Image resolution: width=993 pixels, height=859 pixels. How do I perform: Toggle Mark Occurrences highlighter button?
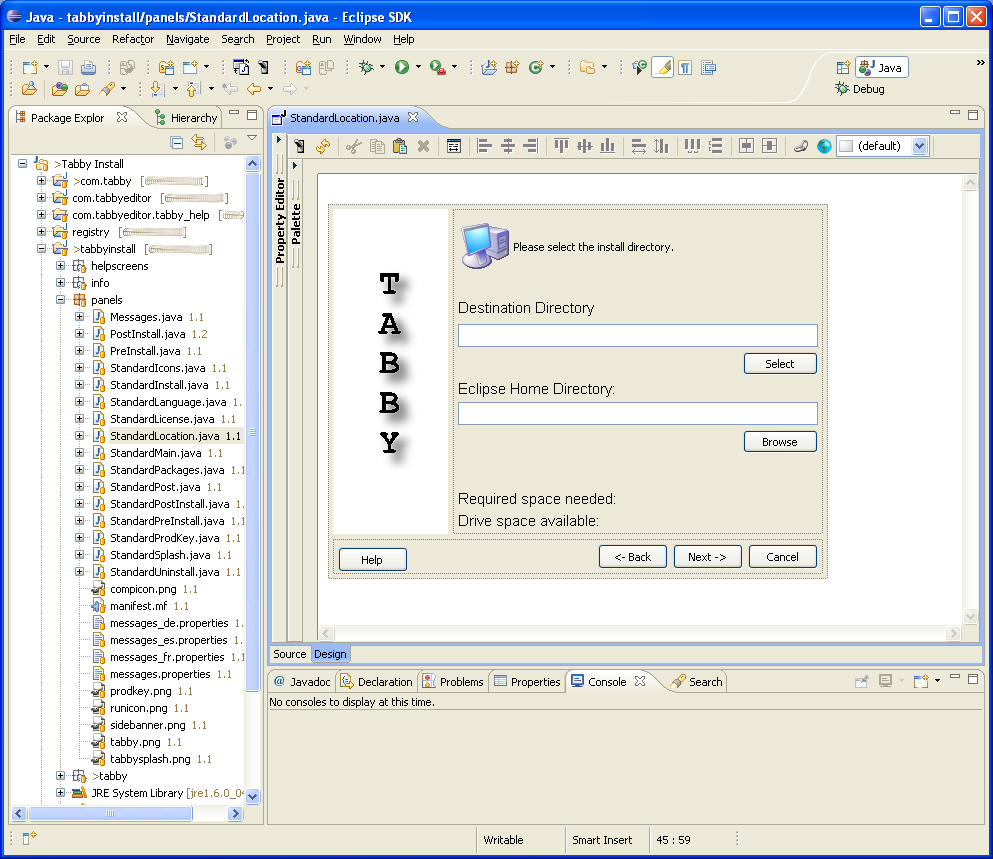[662, 67]
